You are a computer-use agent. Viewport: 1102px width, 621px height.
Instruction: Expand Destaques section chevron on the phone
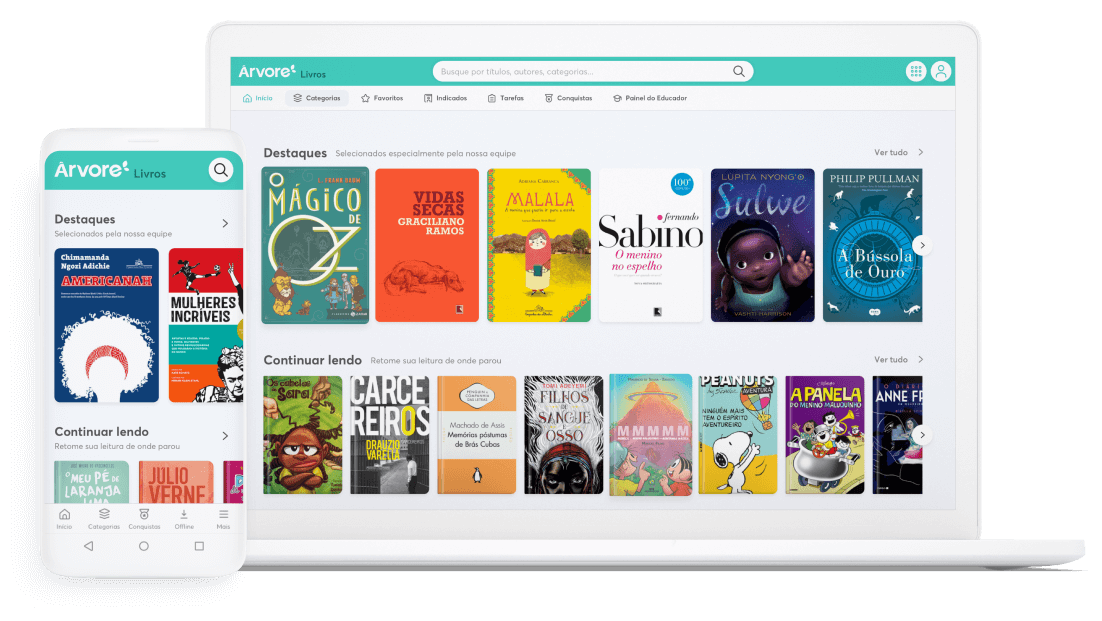tap(225, 223)
